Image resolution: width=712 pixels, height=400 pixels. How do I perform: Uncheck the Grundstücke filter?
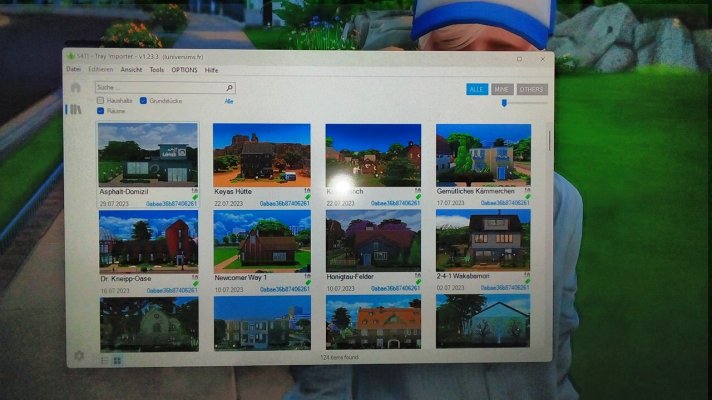tap(143, 100)
